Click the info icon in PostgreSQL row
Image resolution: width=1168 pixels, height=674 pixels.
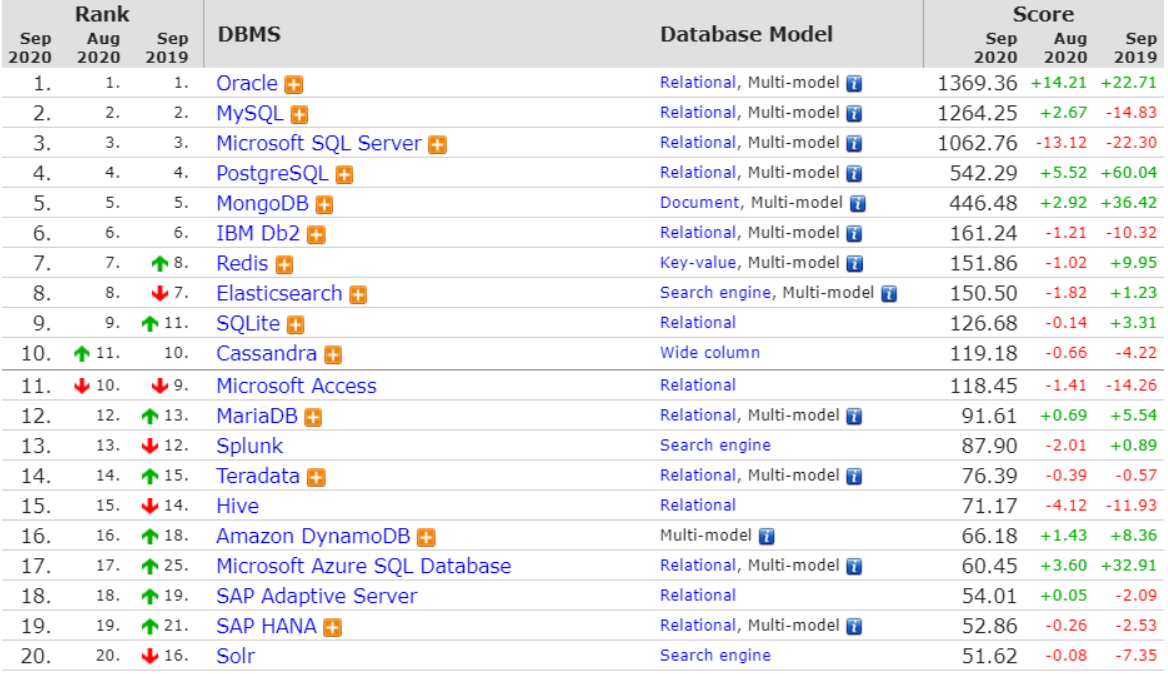tap(854, 174)
